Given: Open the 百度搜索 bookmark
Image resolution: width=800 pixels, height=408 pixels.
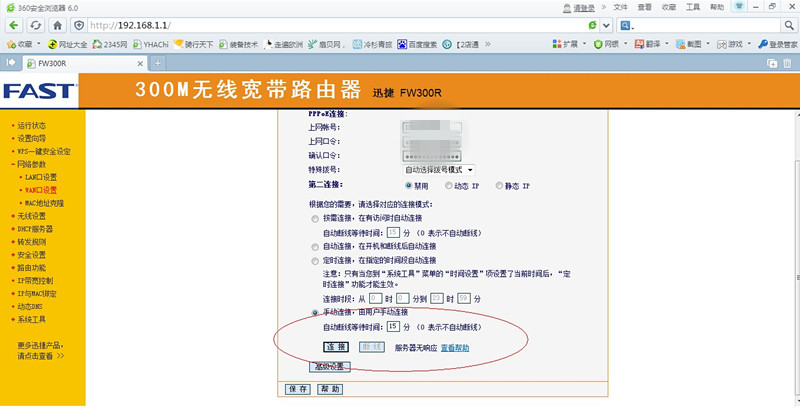Looking at the screenshot, I should pyautogui.click(x=417, y=44).
